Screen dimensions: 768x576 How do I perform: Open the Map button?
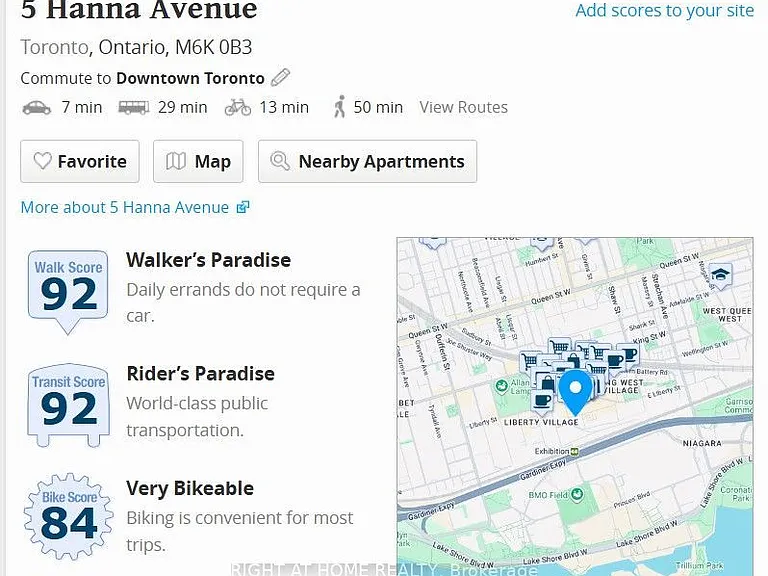[198, 161]
